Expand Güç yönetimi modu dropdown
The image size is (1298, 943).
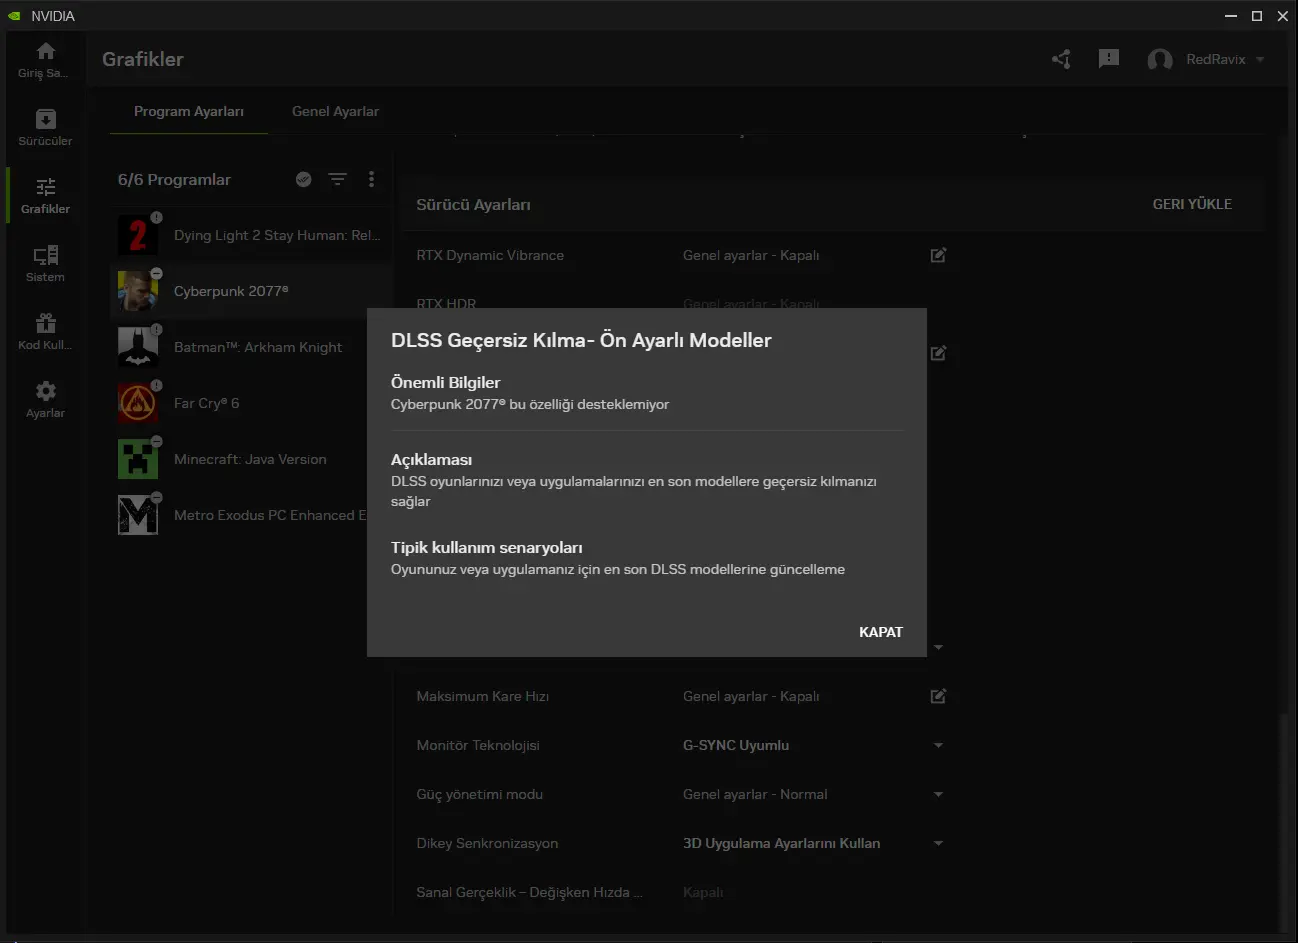[938, 794]
